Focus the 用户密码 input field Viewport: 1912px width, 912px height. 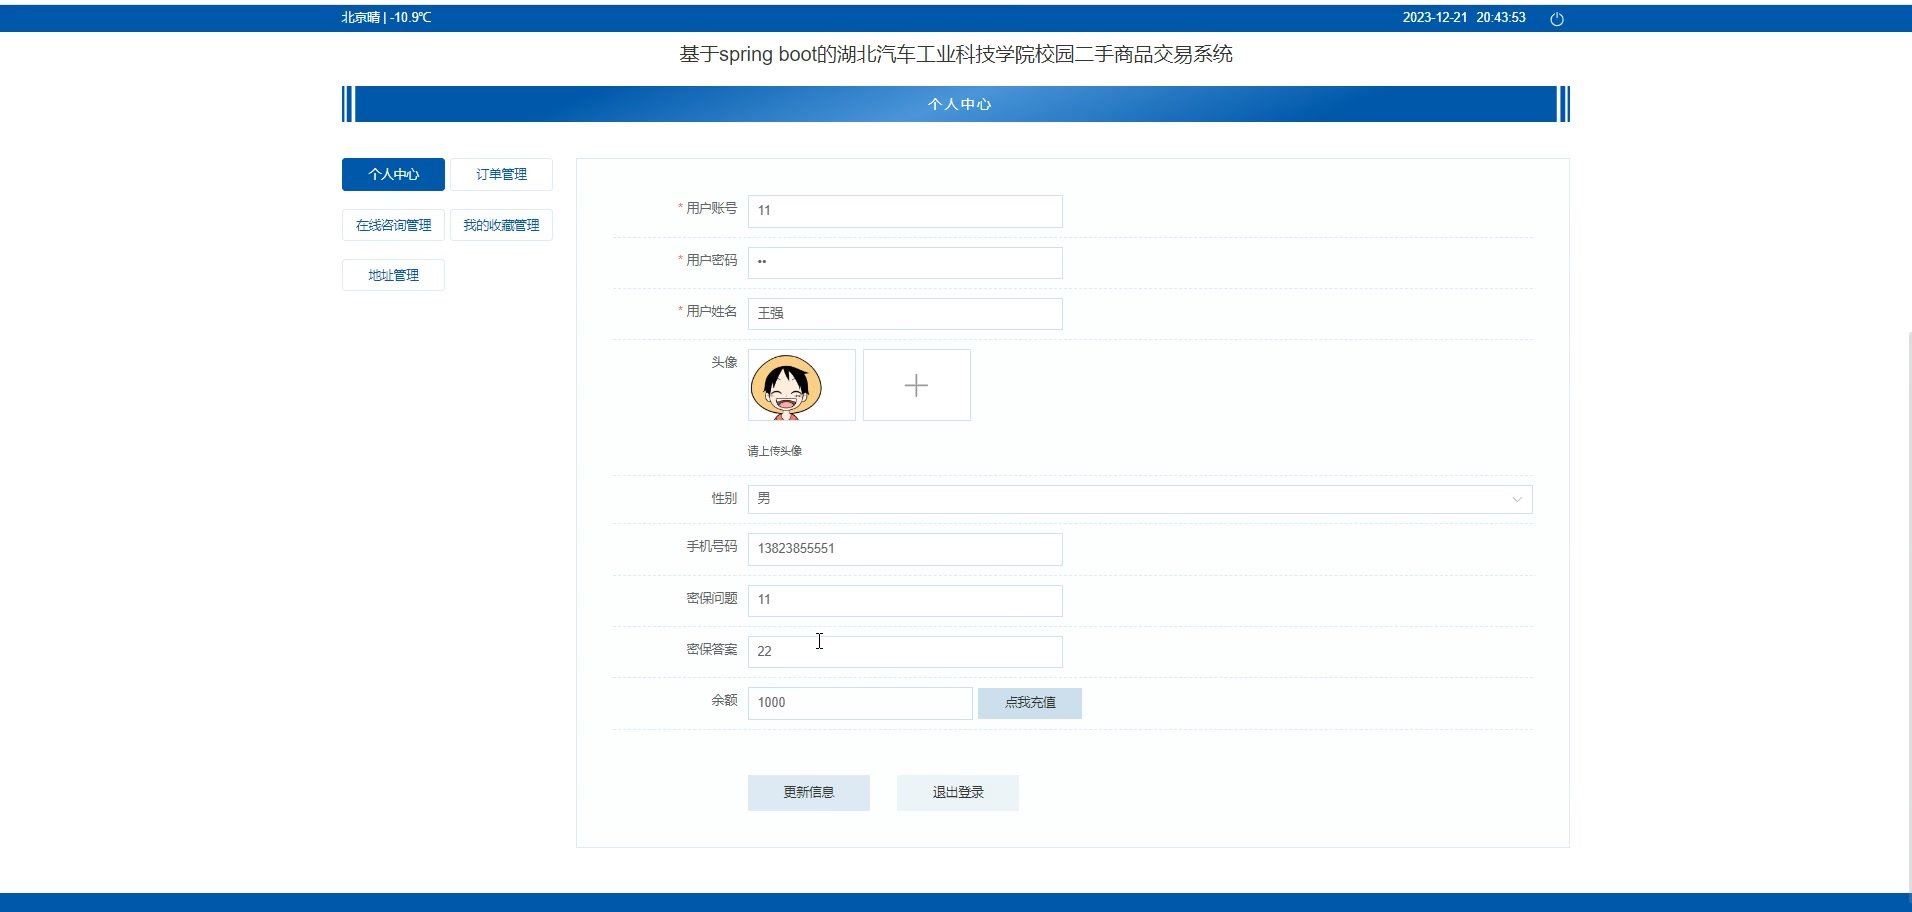tap(905, 263)
